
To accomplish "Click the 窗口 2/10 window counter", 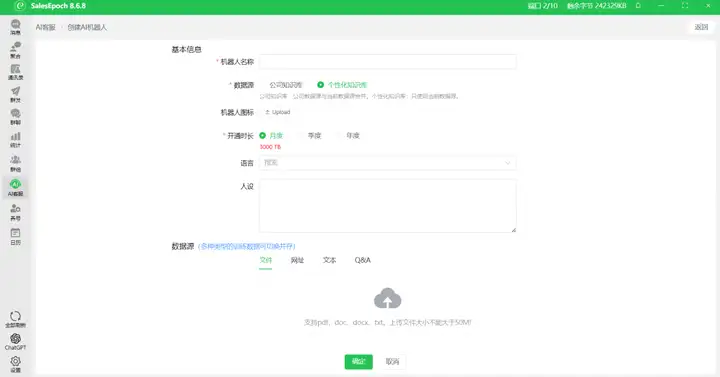I will point(542,6).
